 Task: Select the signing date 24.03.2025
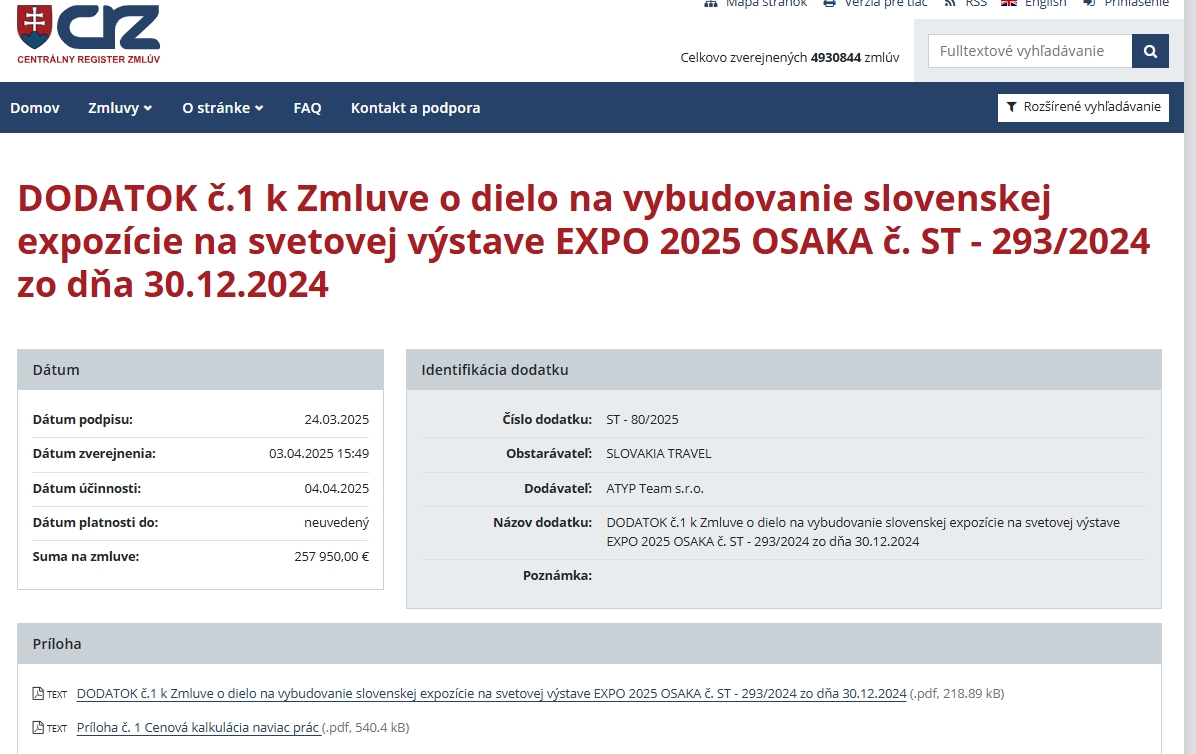tap(336, 420)
